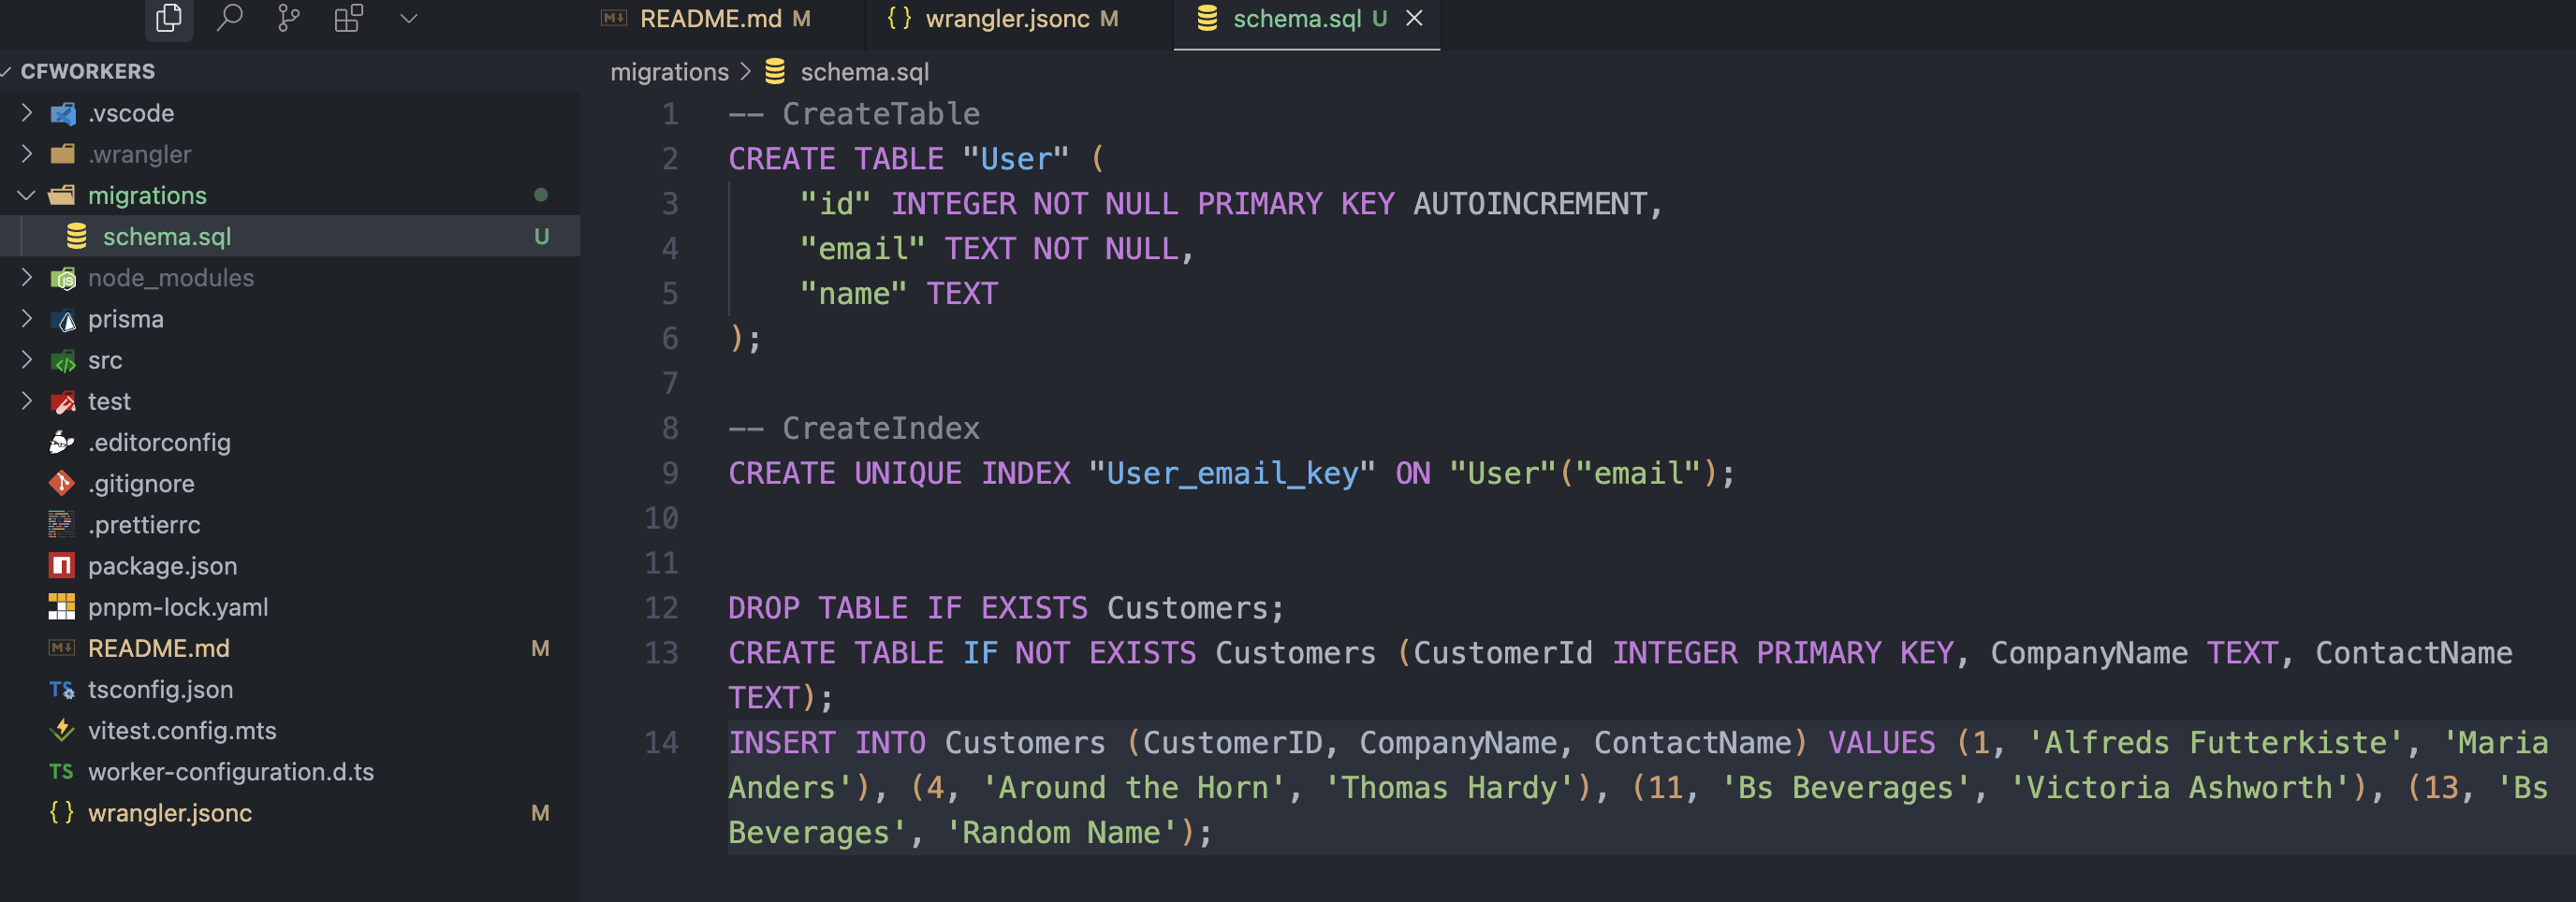This screenshot has height=902, width=2576.
Task: Click the package.json npm icon
Action: (62, 566)
